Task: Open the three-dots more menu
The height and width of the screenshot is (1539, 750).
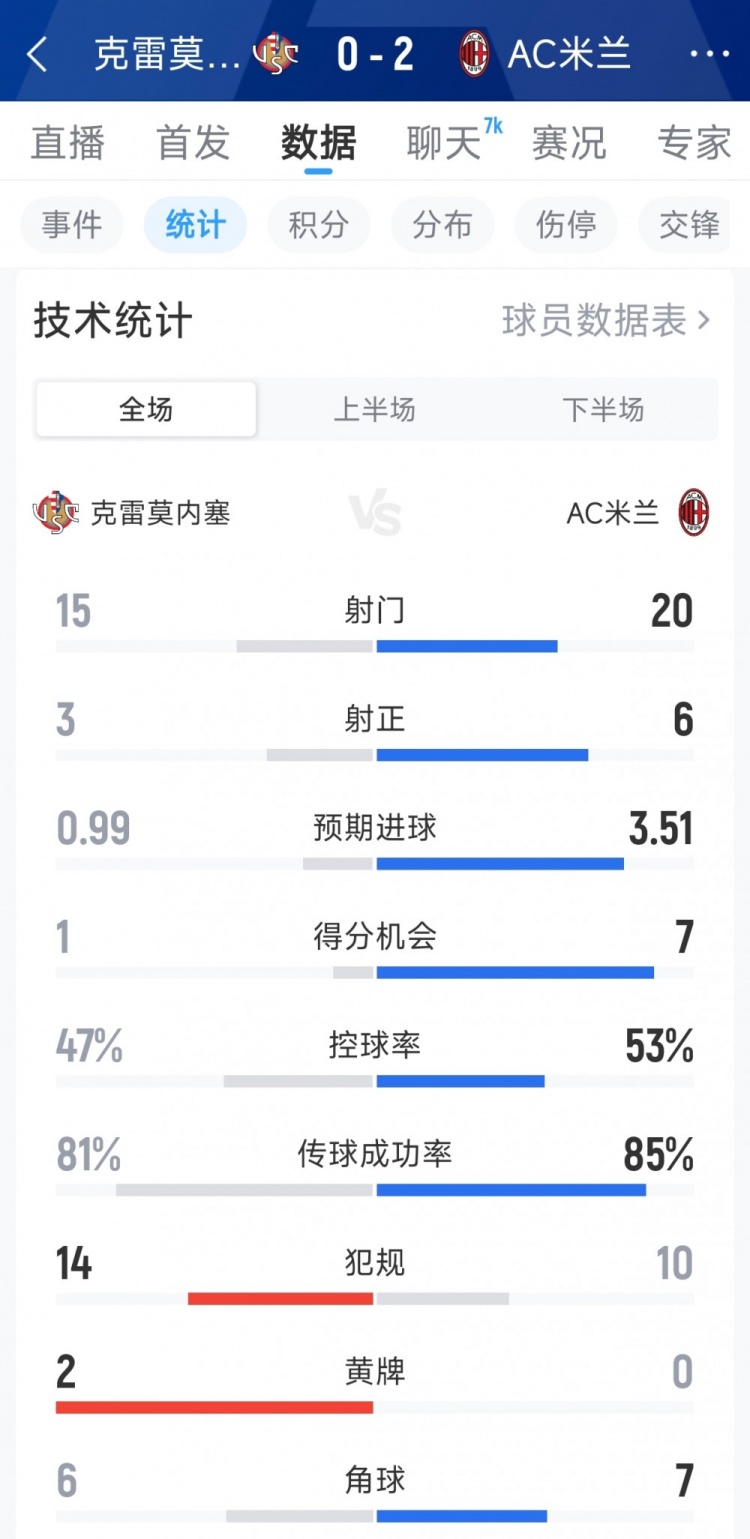Action: [x=709, y=54]
